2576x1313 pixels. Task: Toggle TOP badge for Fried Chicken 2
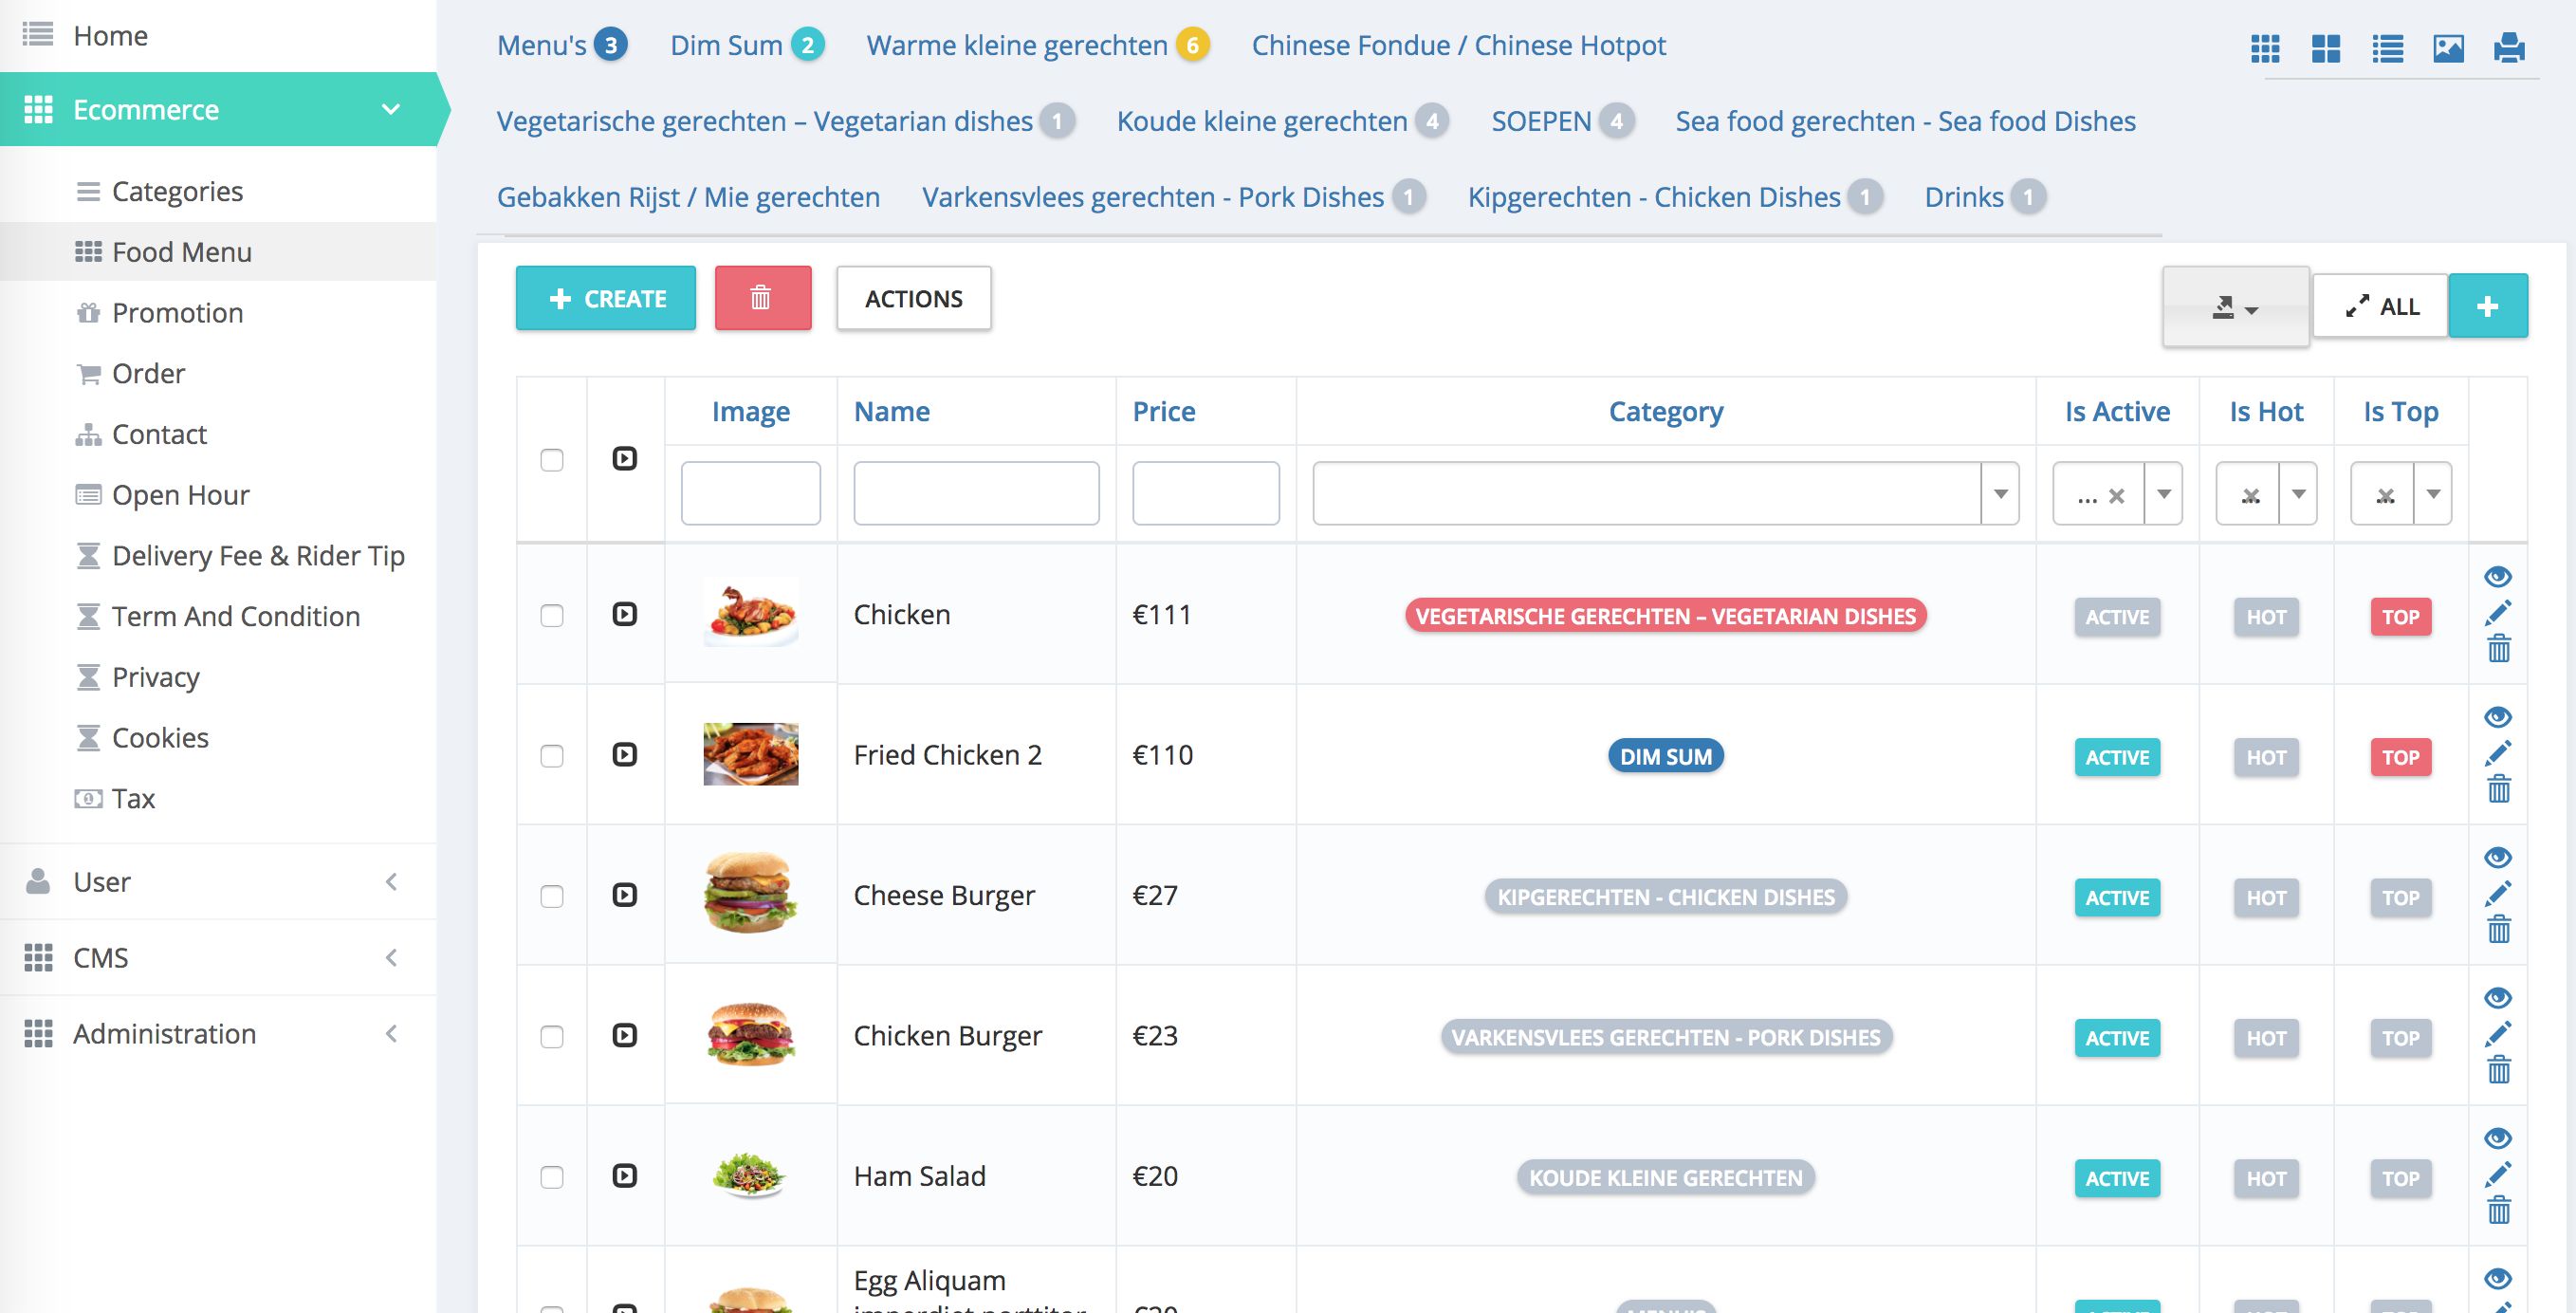[x=2400, y=757]
